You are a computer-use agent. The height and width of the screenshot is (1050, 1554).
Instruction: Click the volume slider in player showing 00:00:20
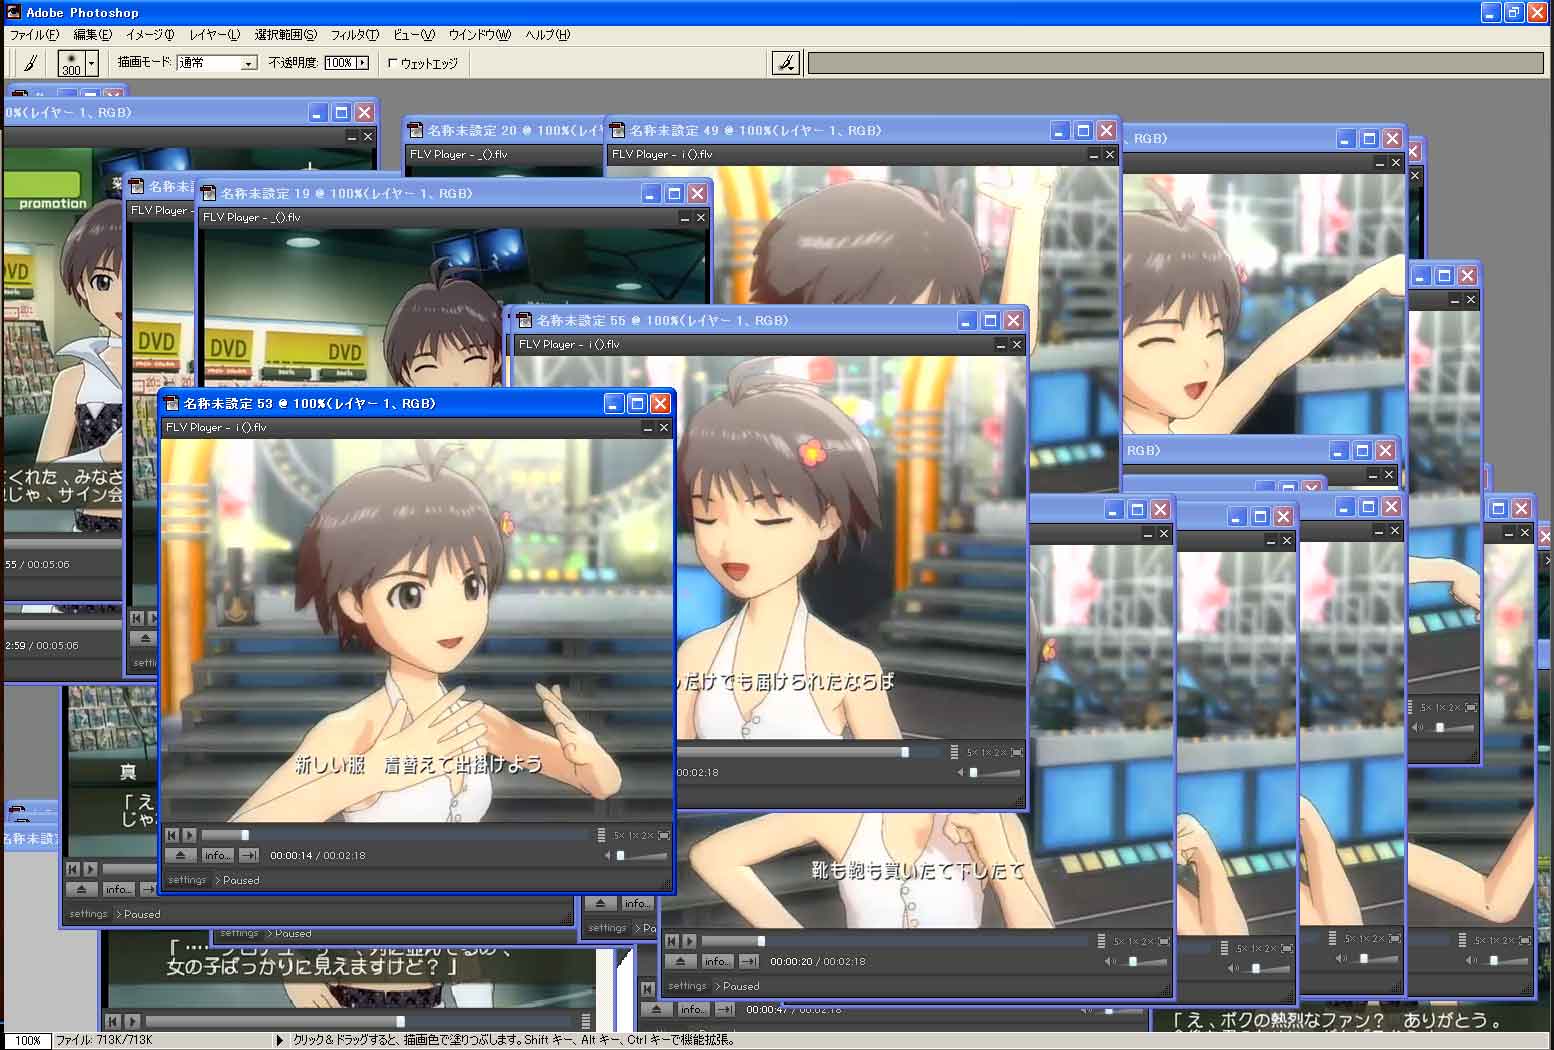pos(1143,962)
